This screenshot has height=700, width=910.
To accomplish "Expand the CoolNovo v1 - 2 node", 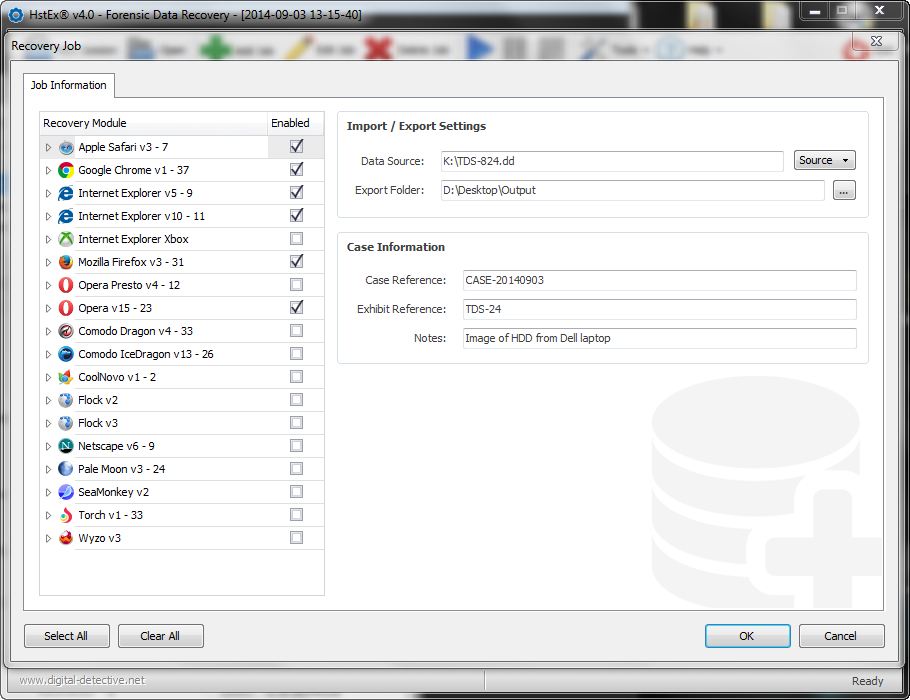I will tap(48, 377).
